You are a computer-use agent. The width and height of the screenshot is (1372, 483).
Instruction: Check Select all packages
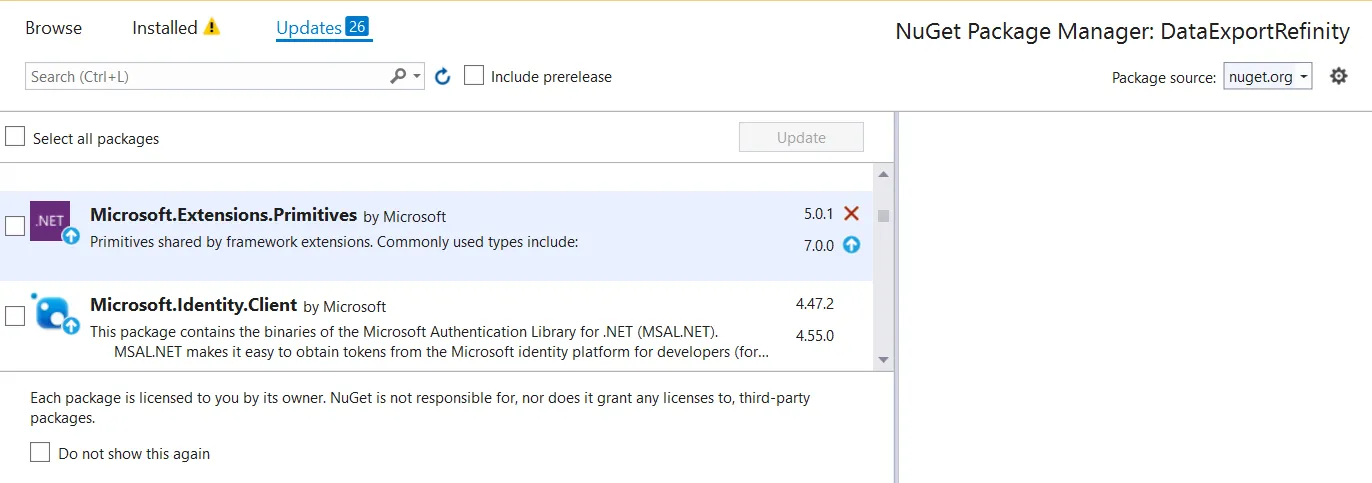[x=15, y=137]
